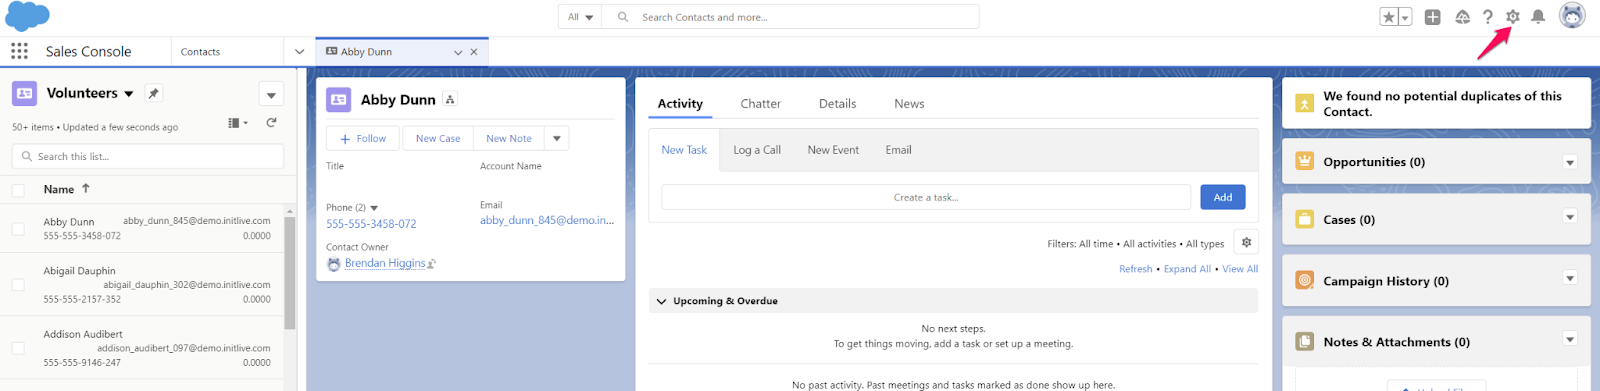Open the Notifications bell
Viewport: 1600px width, 391px height.
point(1538,17)
